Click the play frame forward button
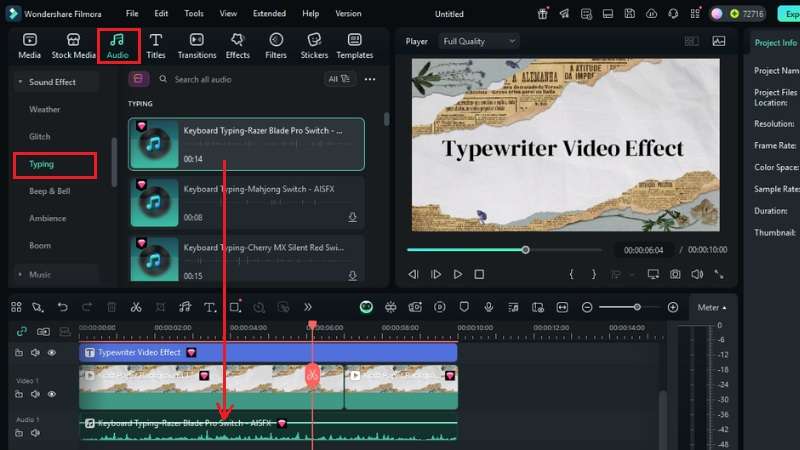Image resolution: width=800 pixels, height=450 pixels. pos(436,274)
